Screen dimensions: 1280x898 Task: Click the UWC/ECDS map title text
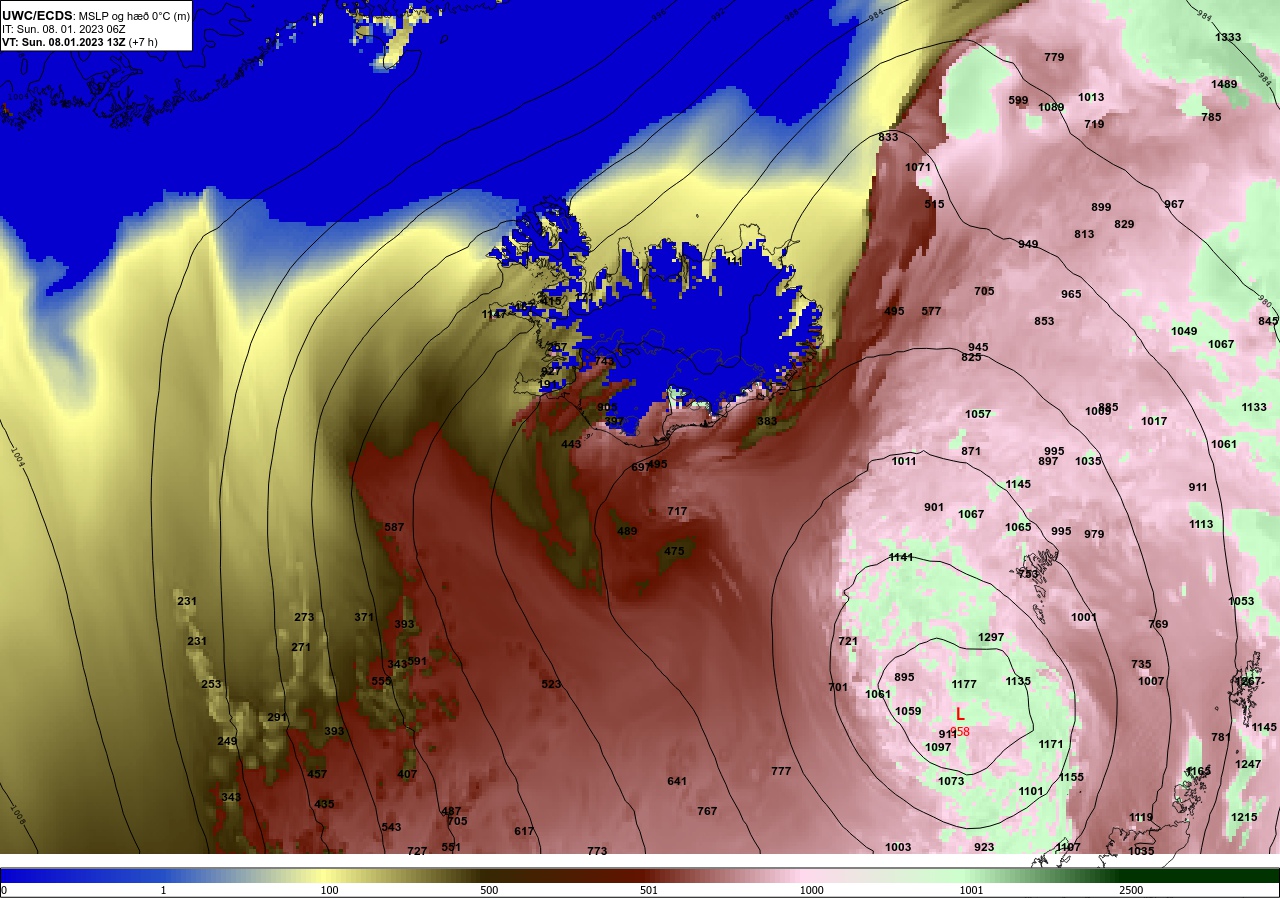95,16
